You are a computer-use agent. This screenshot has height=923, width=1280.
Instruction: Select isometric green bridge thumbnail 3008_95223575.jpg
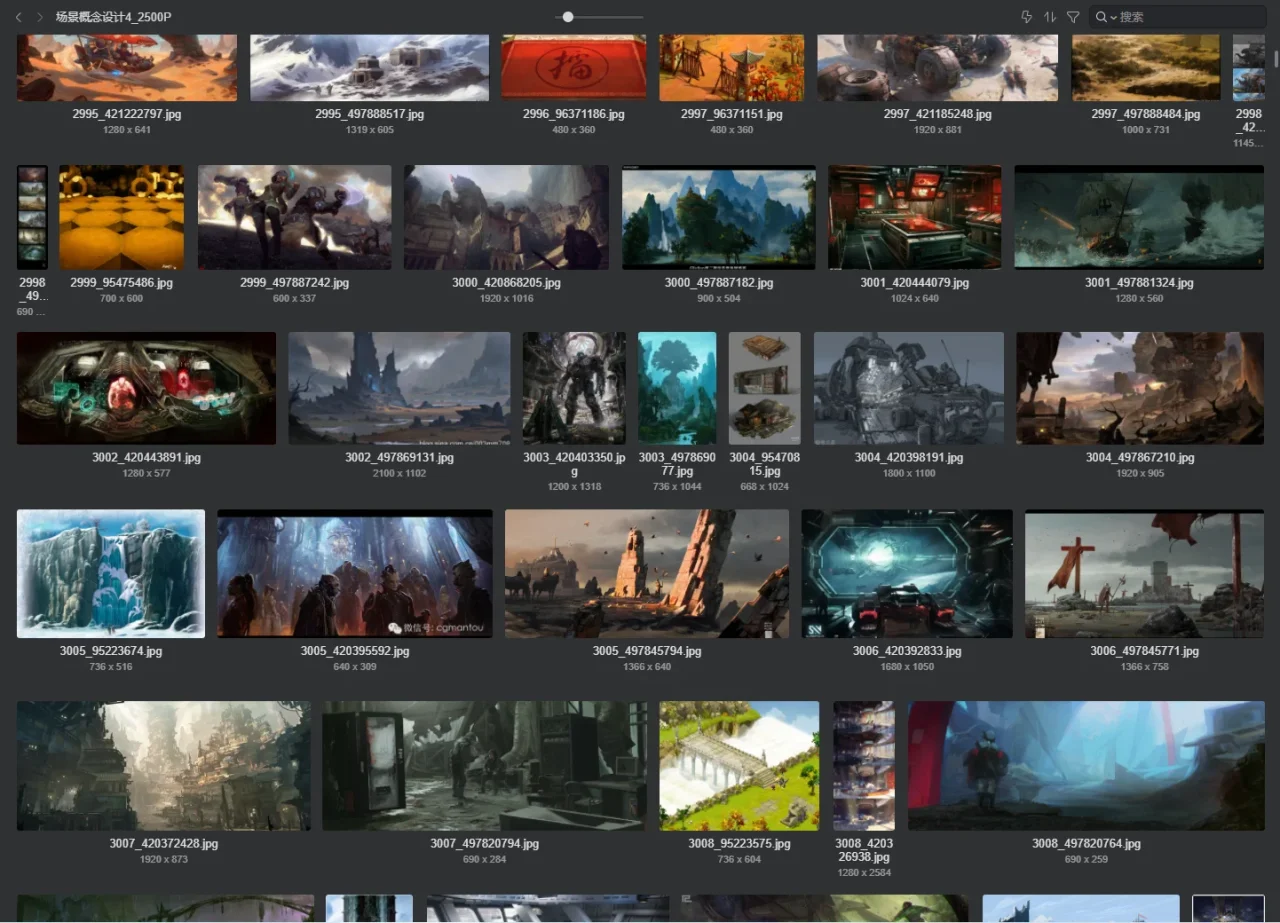pyautogui.click(x=739, y=766)
